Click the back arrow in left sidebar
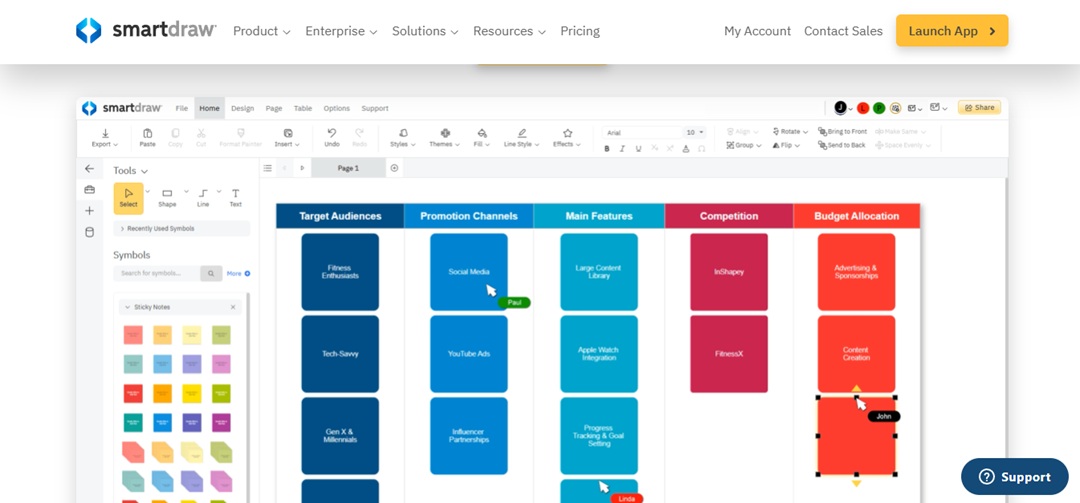 (x=90, y=169)
